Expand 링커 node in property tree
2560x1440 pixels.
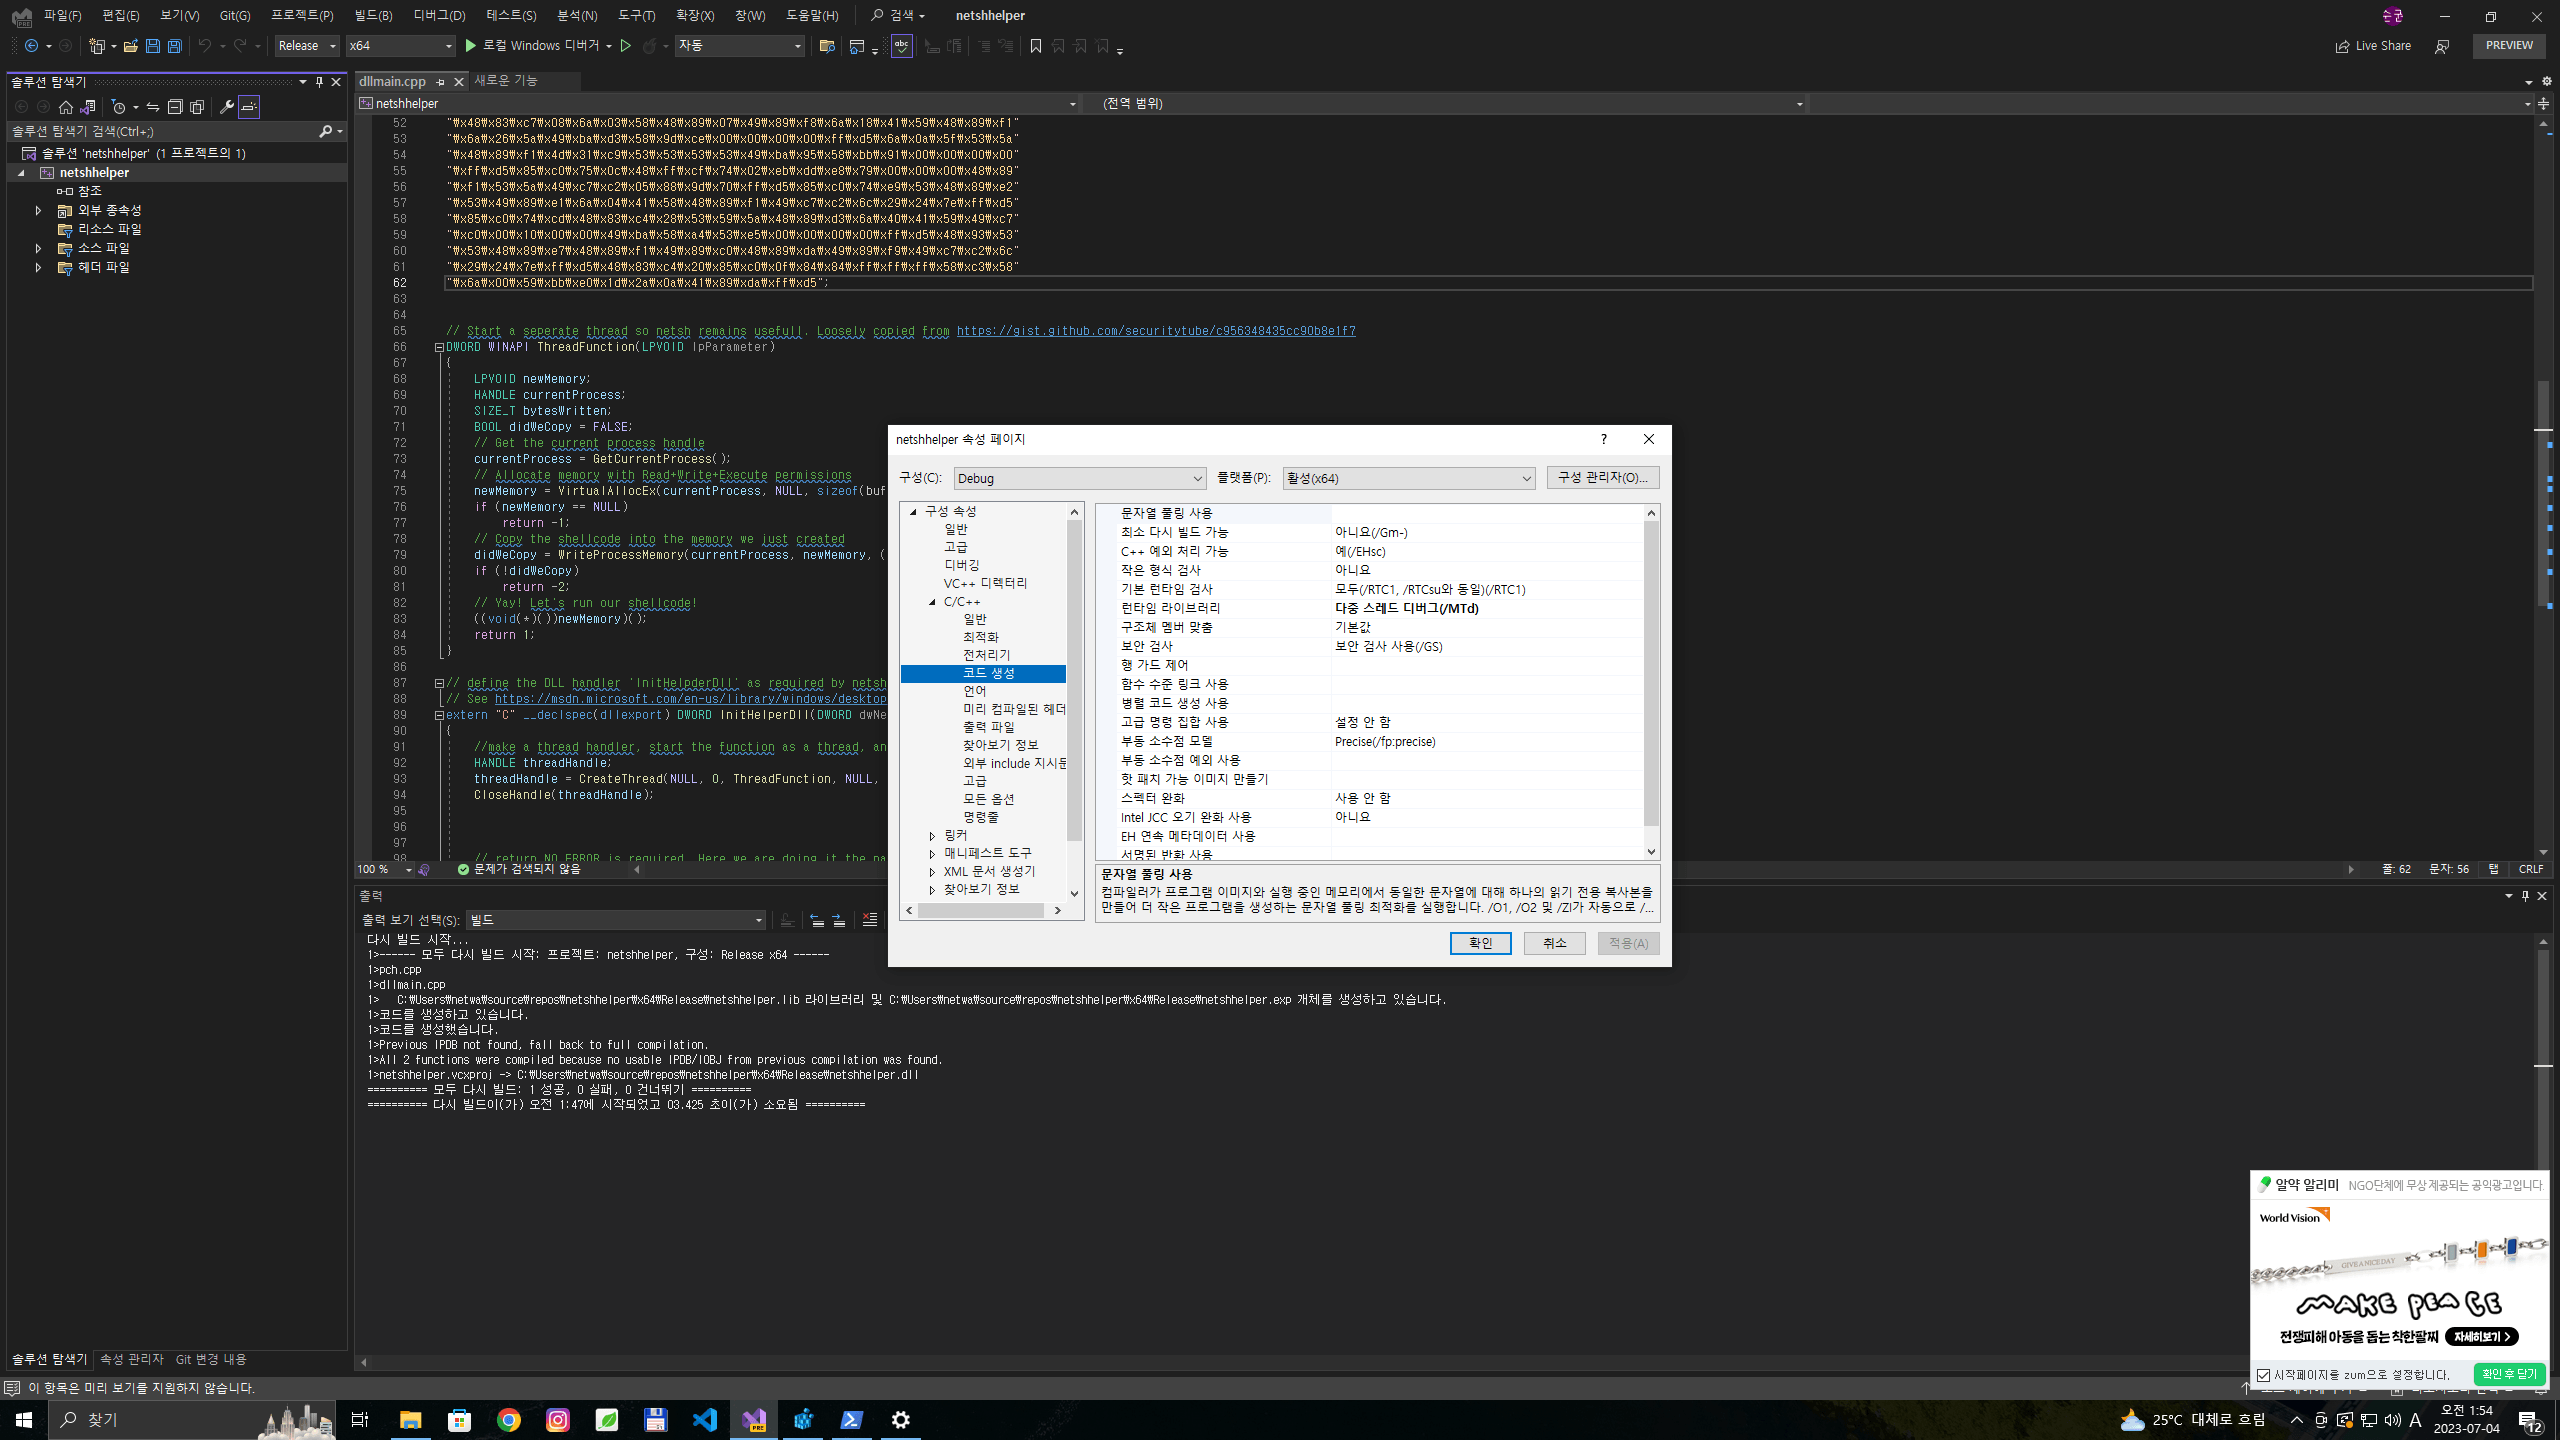click(x=932, y=836)
